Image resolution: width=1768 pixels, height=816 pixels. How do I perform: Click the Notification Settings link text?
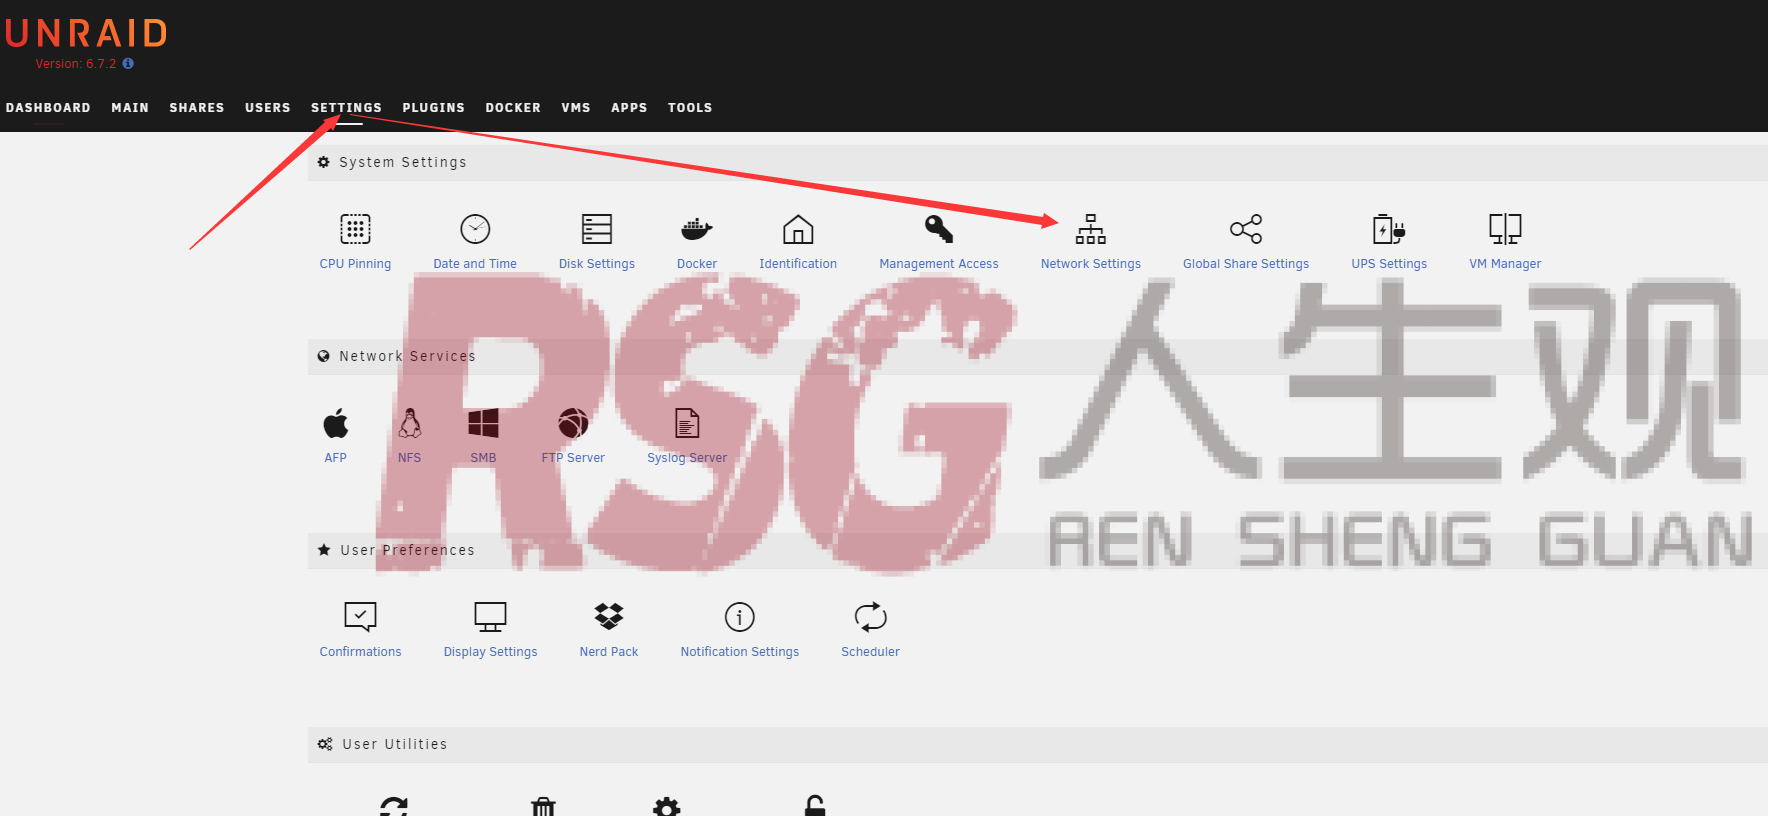click(740, 652)
